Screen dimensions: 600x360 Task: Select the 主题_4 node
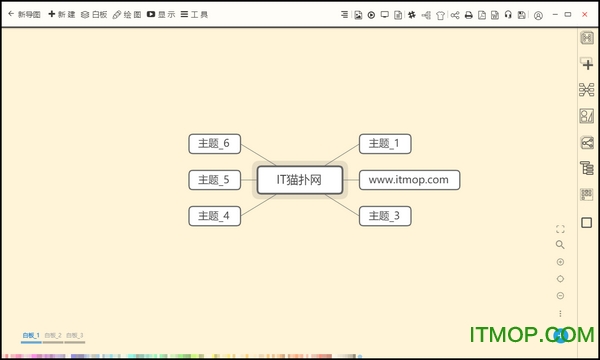pos(215,216)
